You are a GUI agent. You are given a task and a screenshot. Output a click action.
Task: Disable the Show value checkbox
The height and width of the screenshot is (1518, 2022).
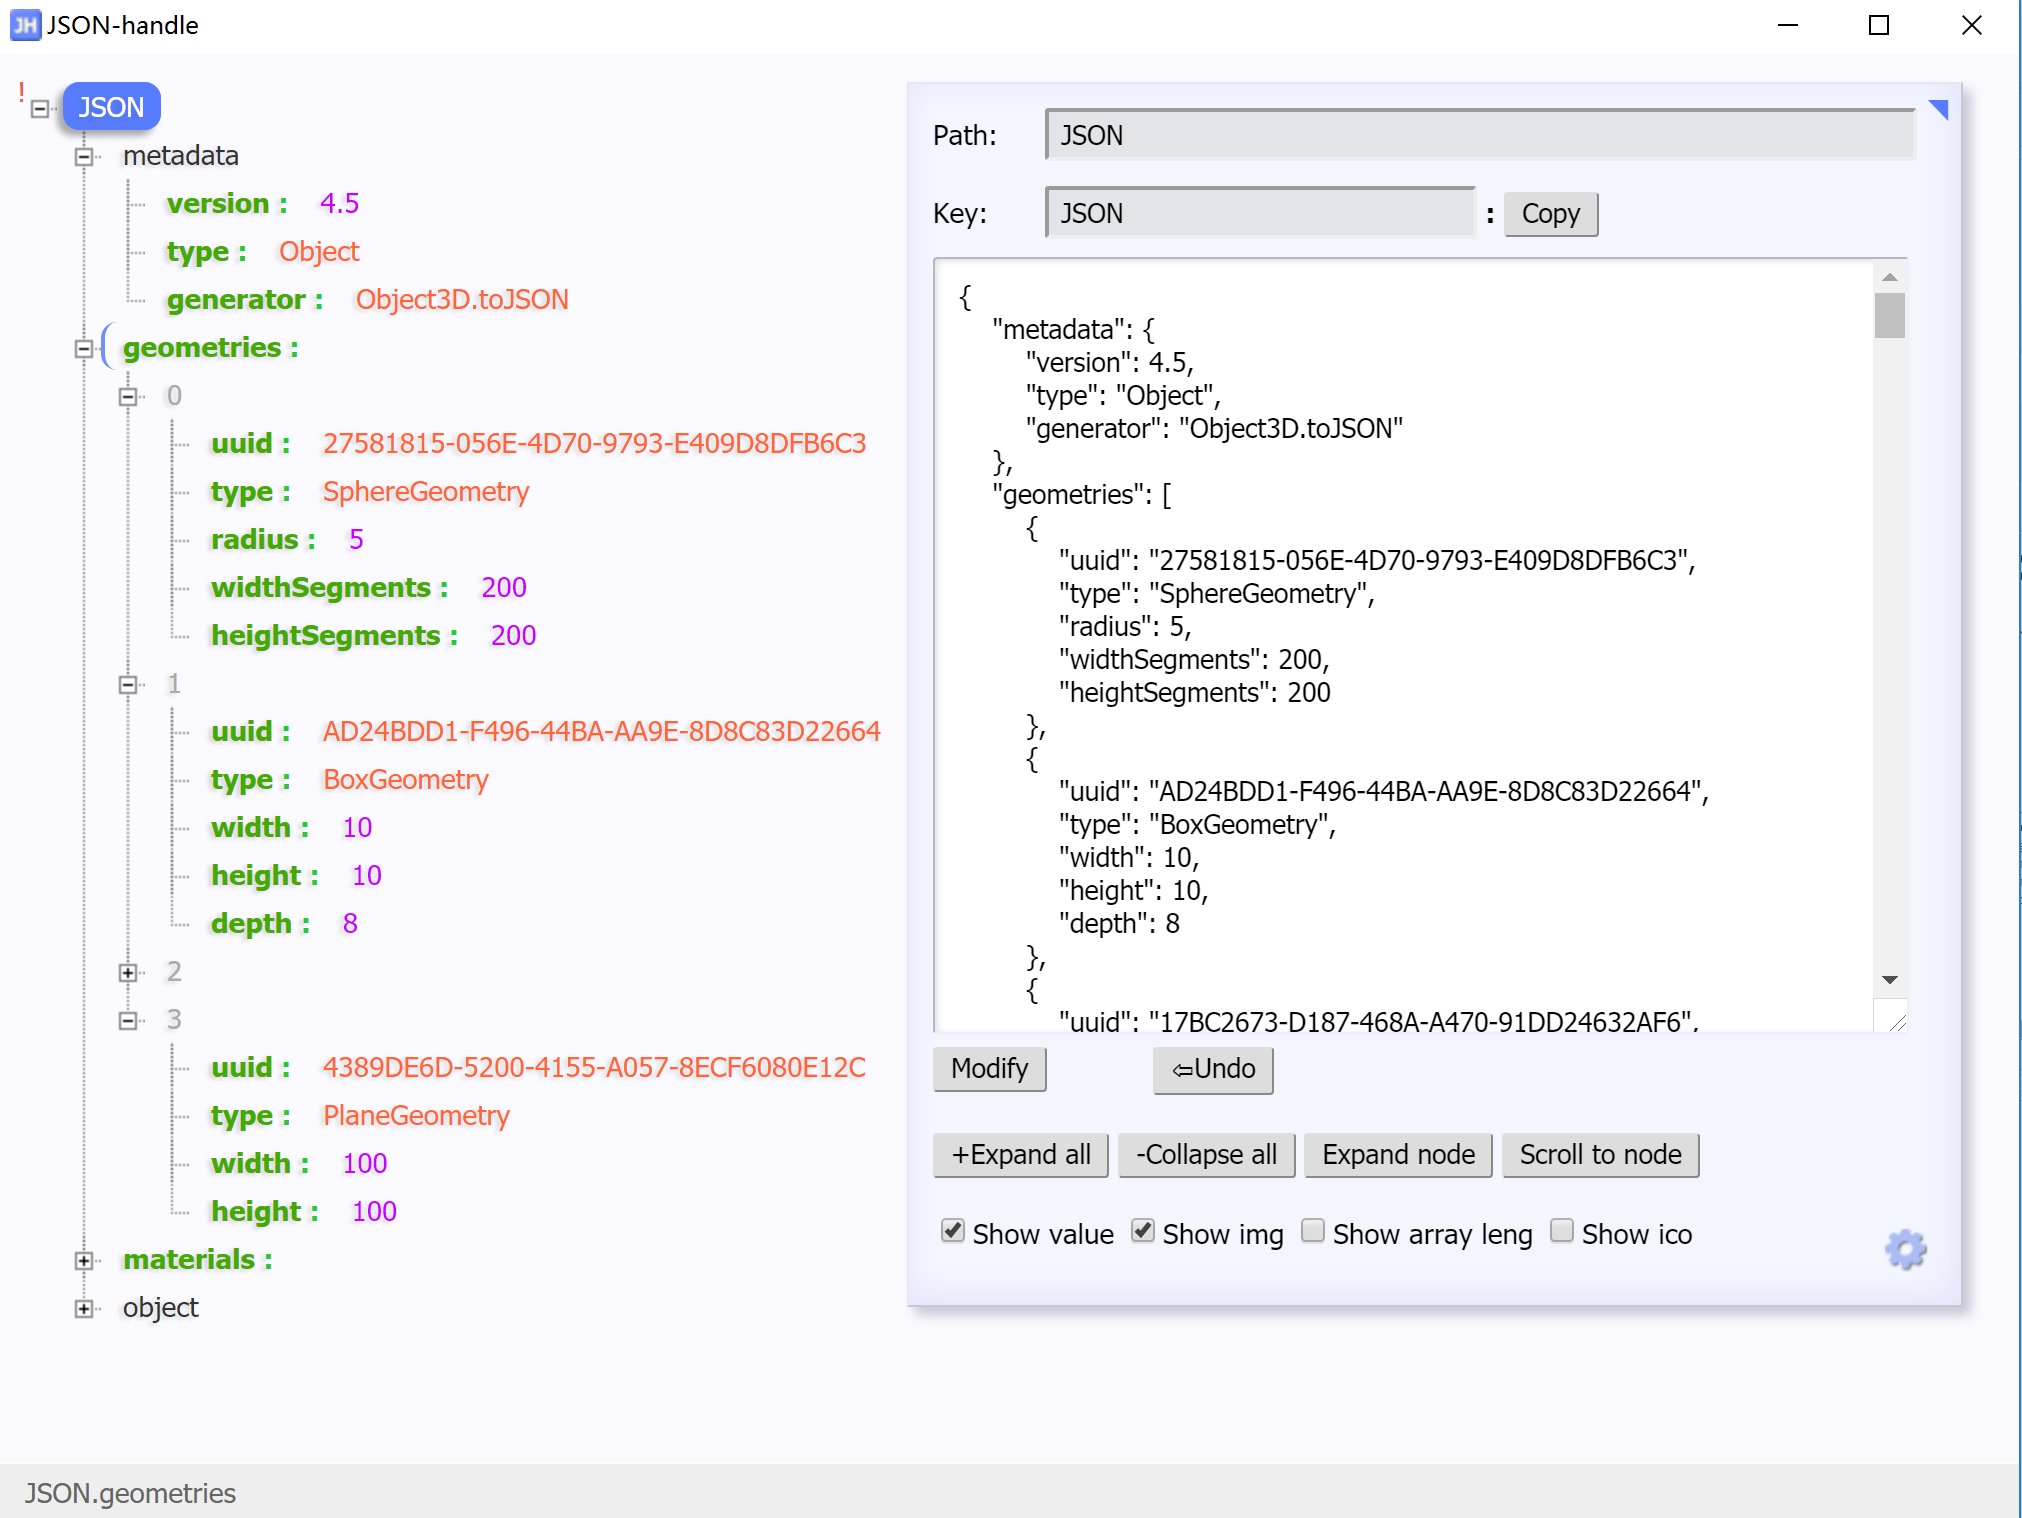951,1231
